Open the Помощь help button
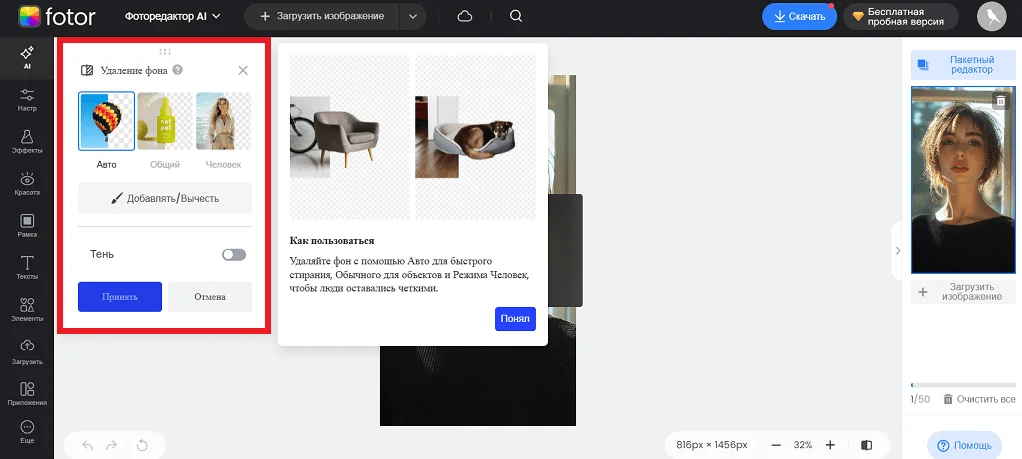 964,445
